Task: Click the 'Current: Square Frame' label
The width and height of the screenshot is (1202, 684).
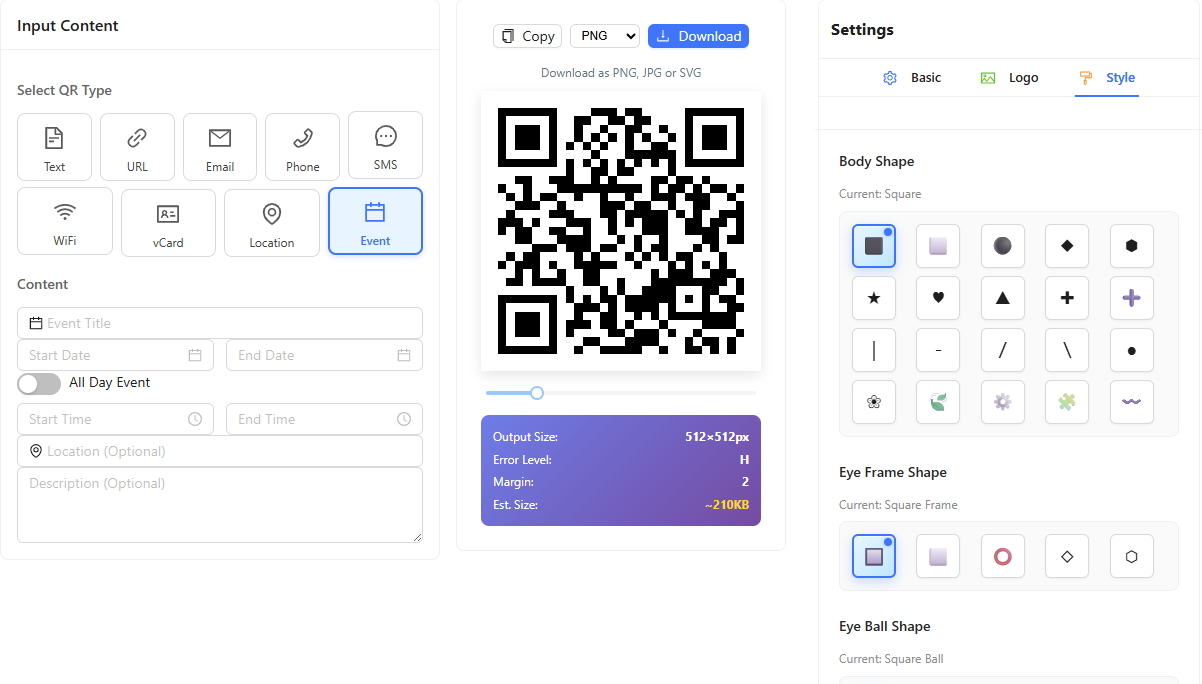Action: (898, 505)
